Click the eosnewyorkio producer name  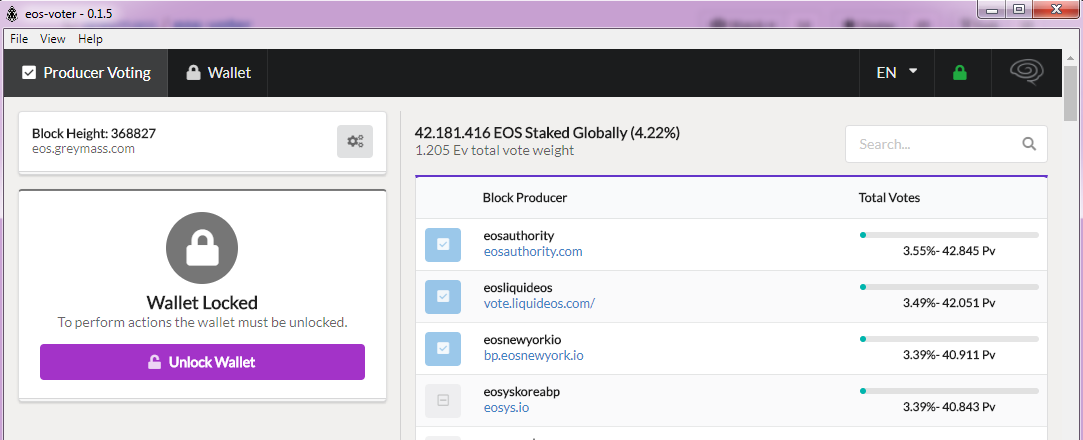point(523,340)
